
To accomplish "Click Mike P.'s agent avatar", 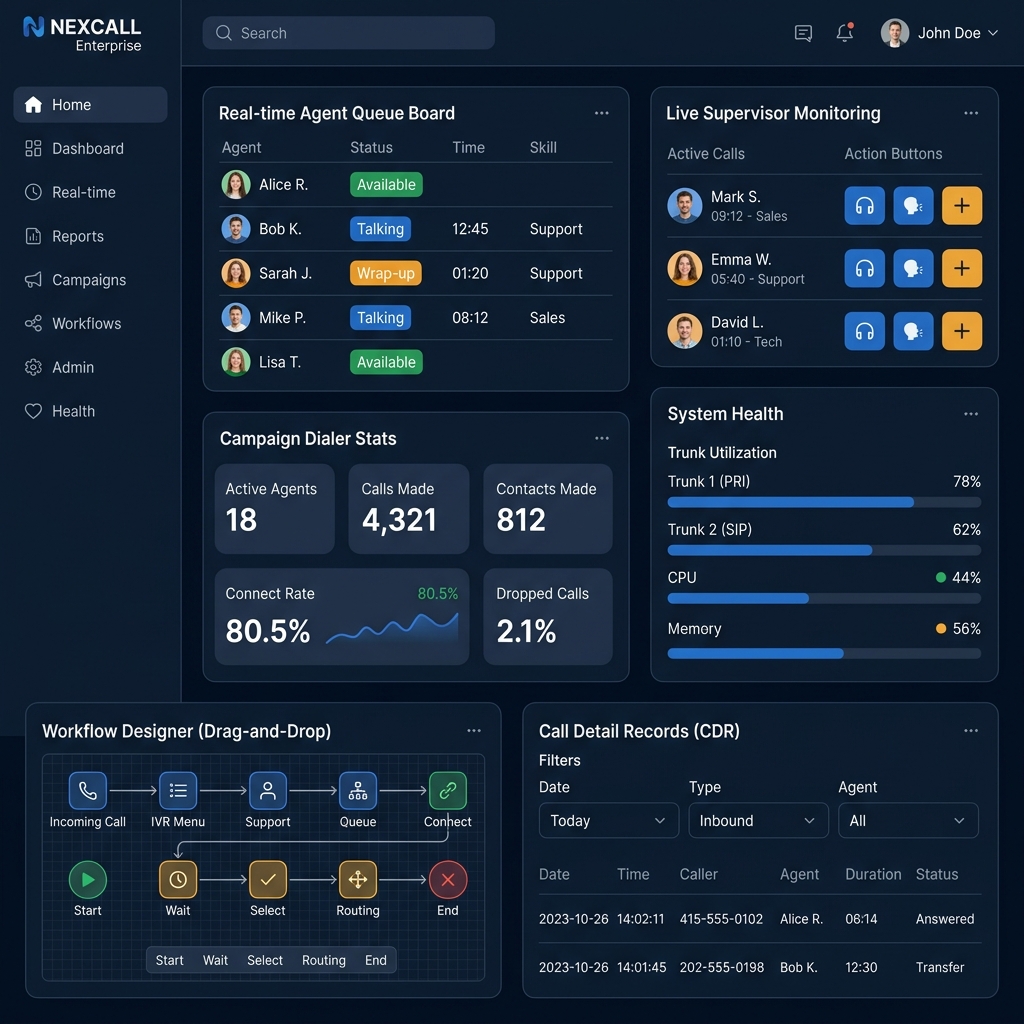I will [x=236, y=317].
